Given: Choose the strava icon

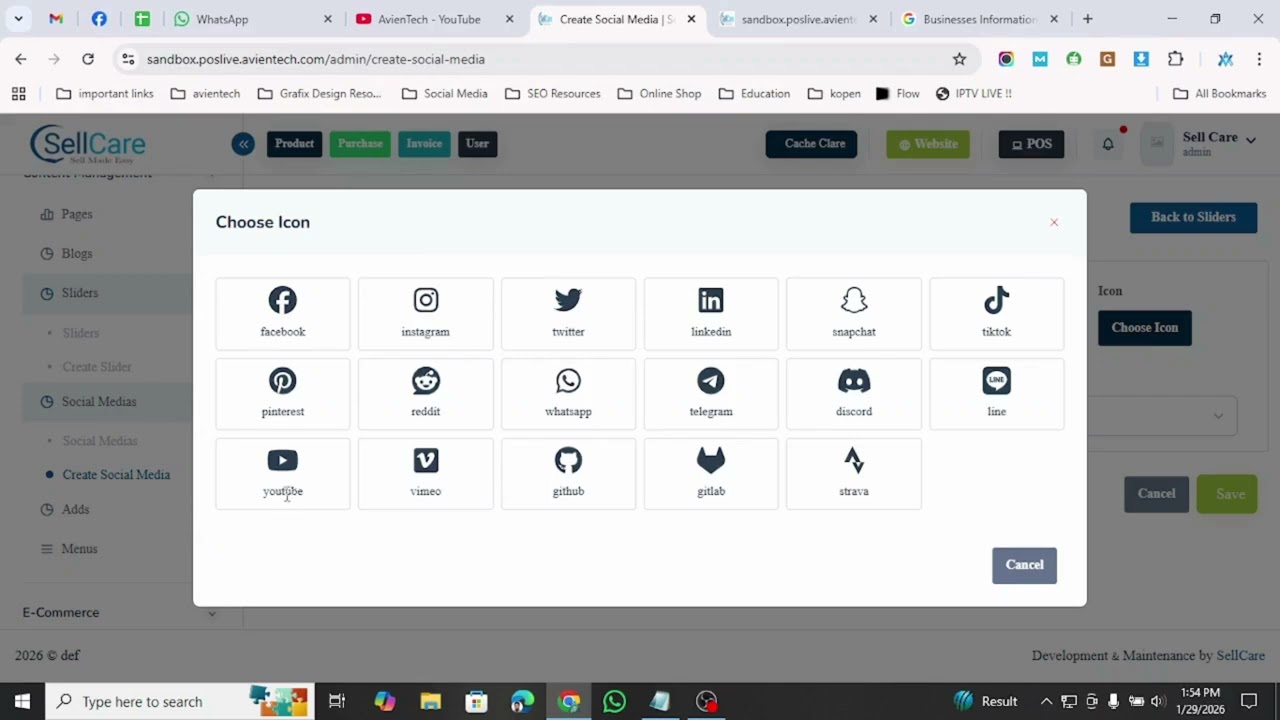Looking at the screenshot, I should [854, 474].
